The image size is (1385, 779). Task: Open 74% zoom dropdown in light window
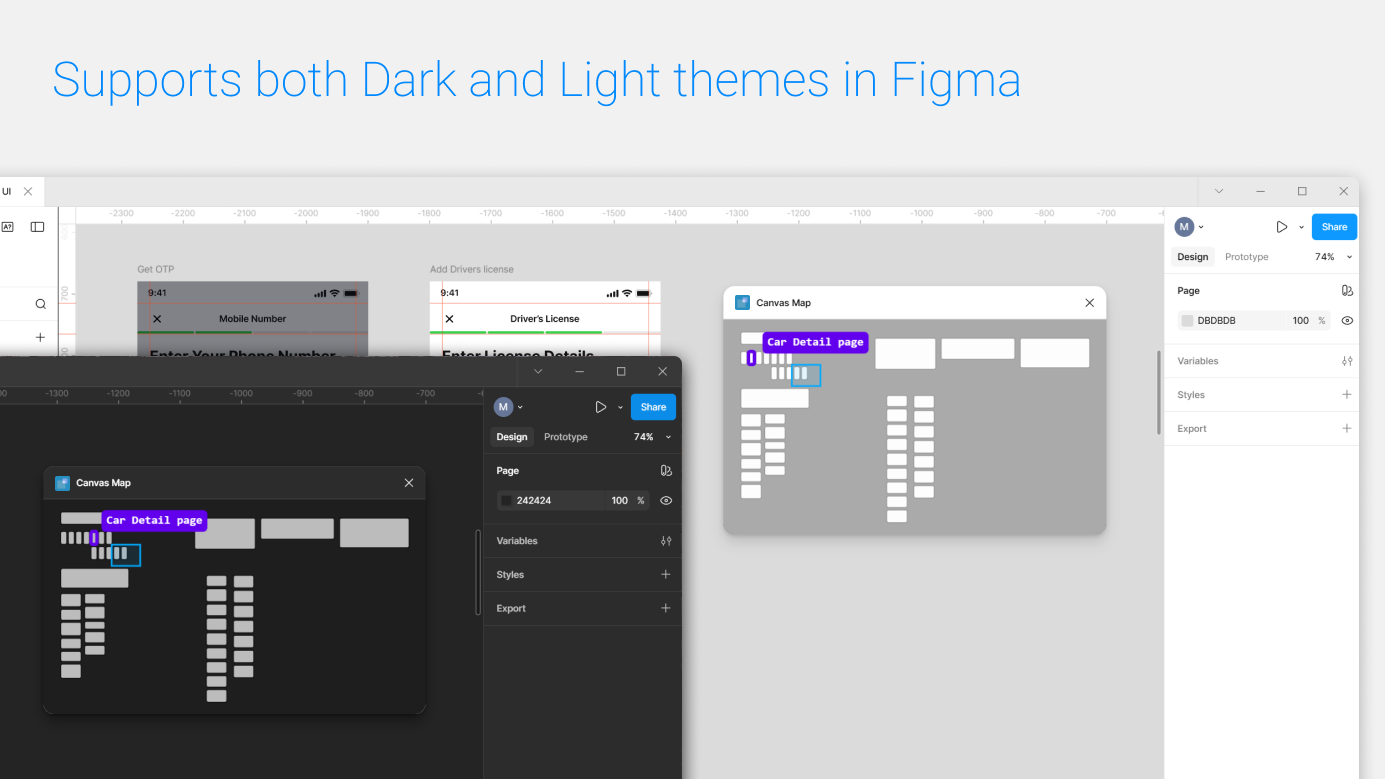click(x=1334, y=257)
